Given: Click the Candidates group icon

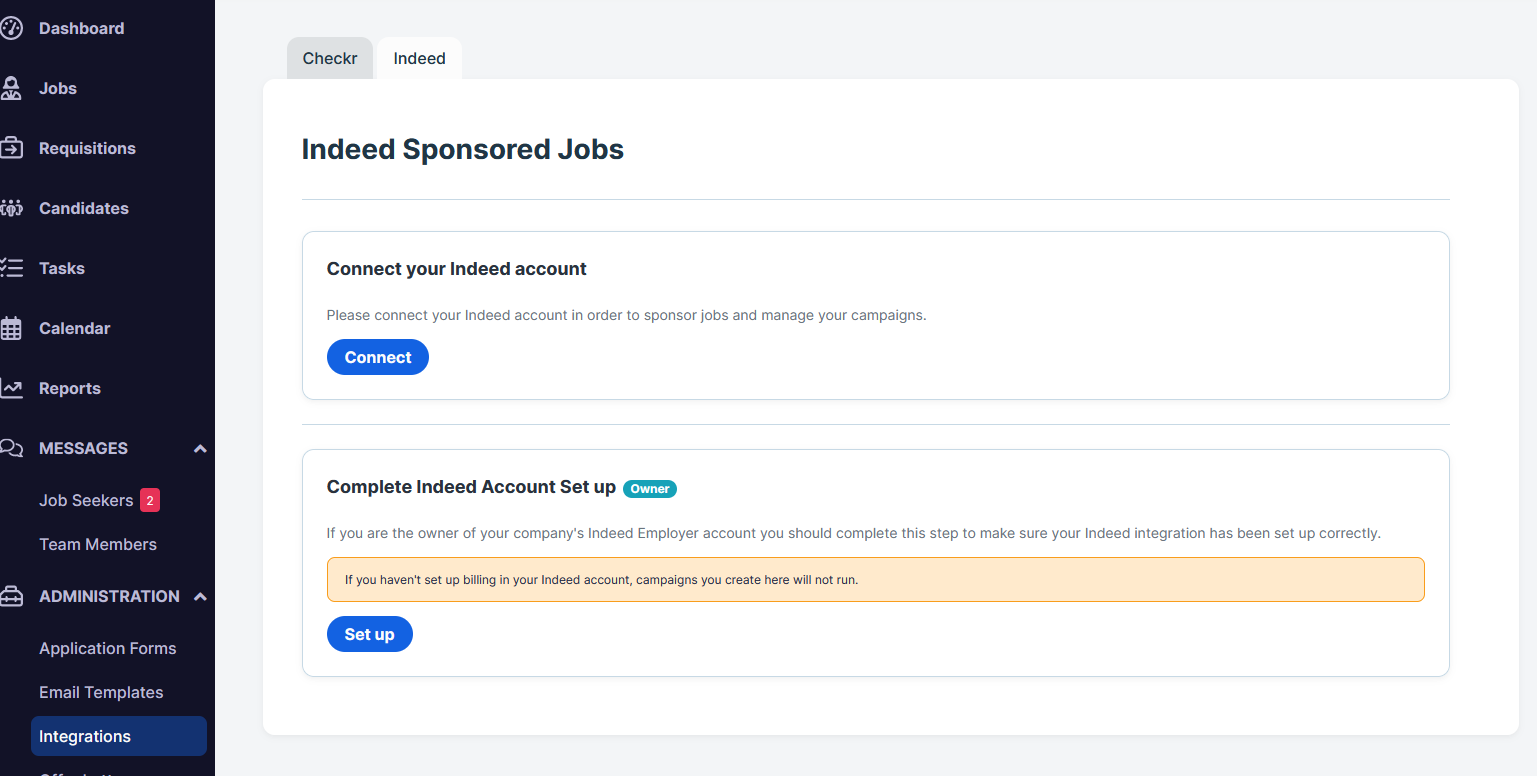Looking at the screenshot, I should (x=11, y=208).
